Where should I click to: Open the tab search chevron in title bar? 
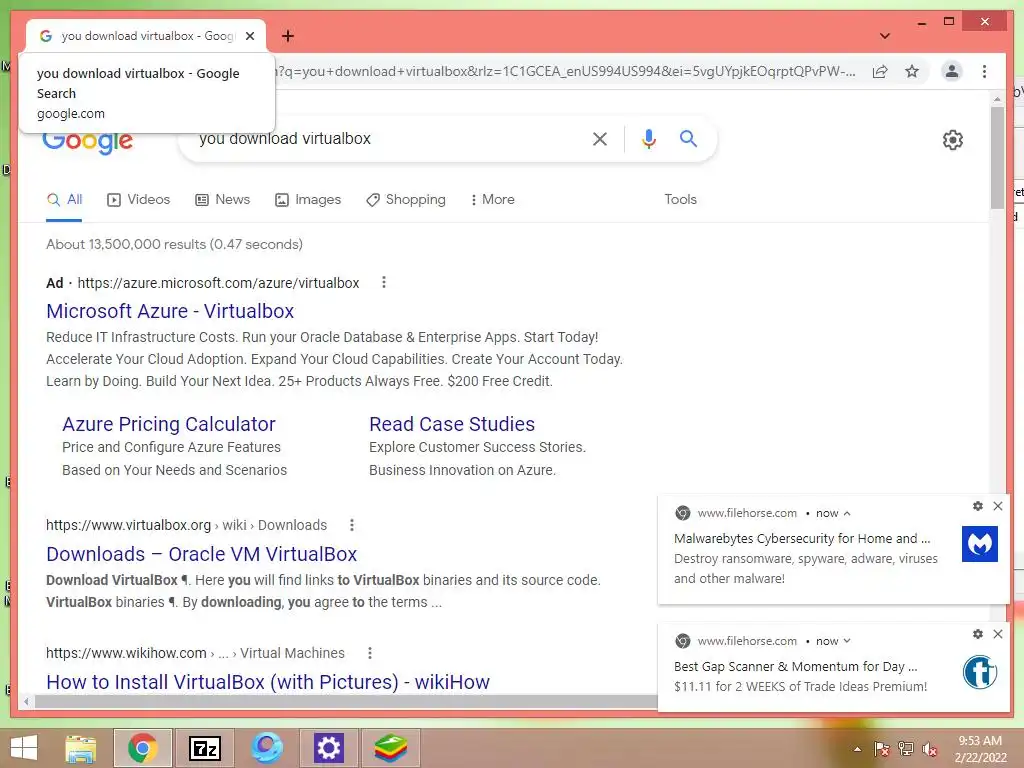click(x=885, y=36)
